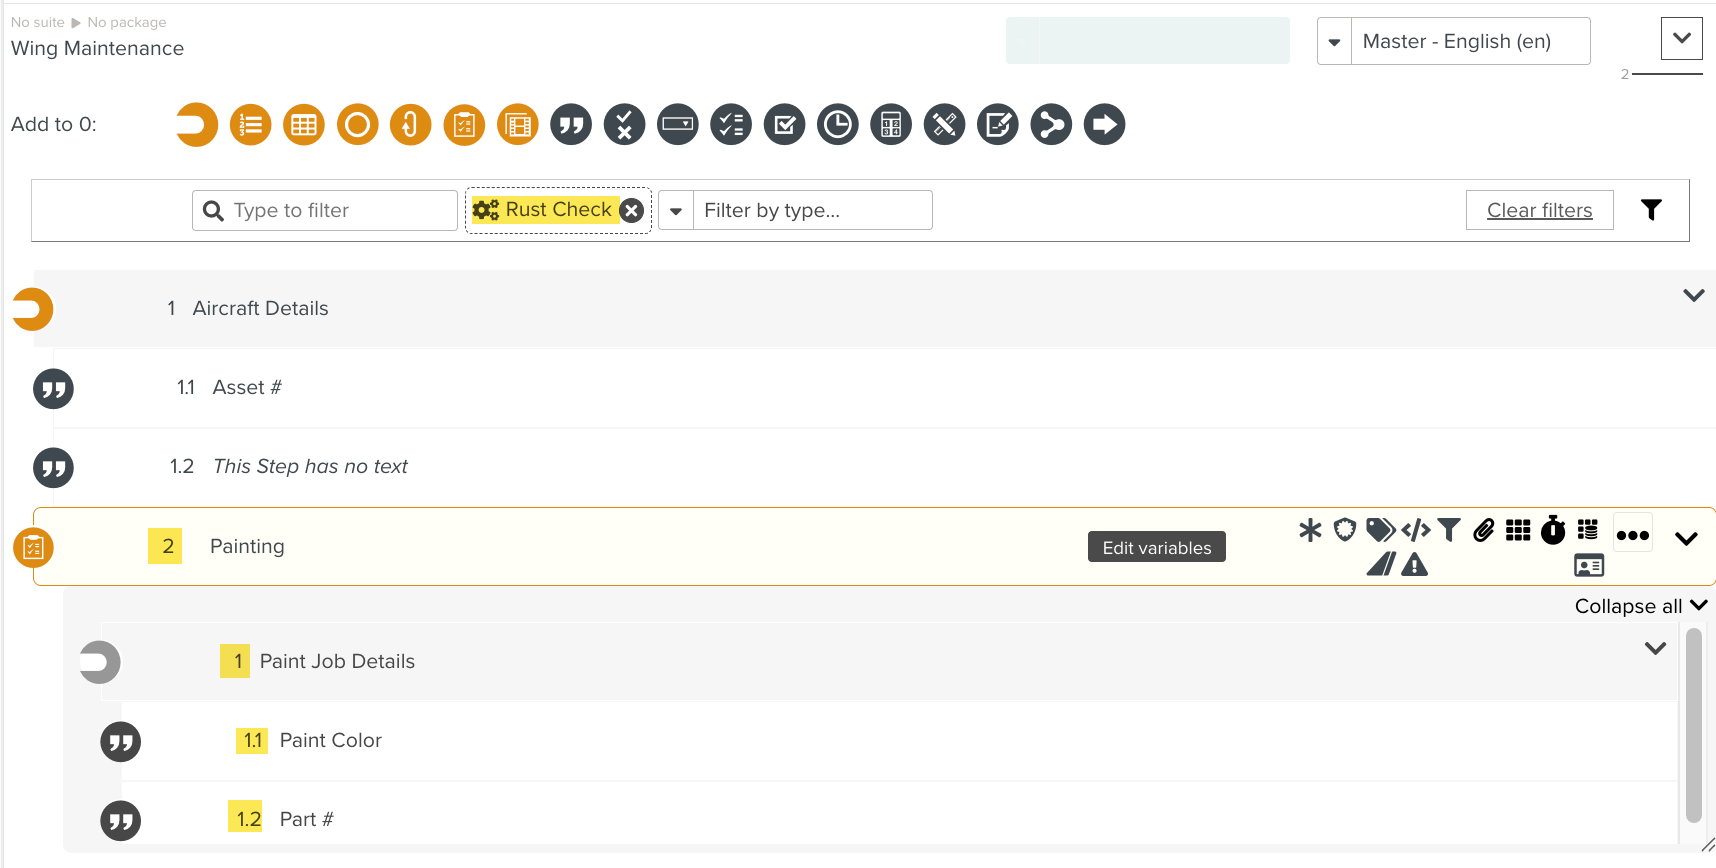Screen dimensions: 1716x868
Task: Open the code brackets icon on Painting
Action: click(x=1416, y=530)
